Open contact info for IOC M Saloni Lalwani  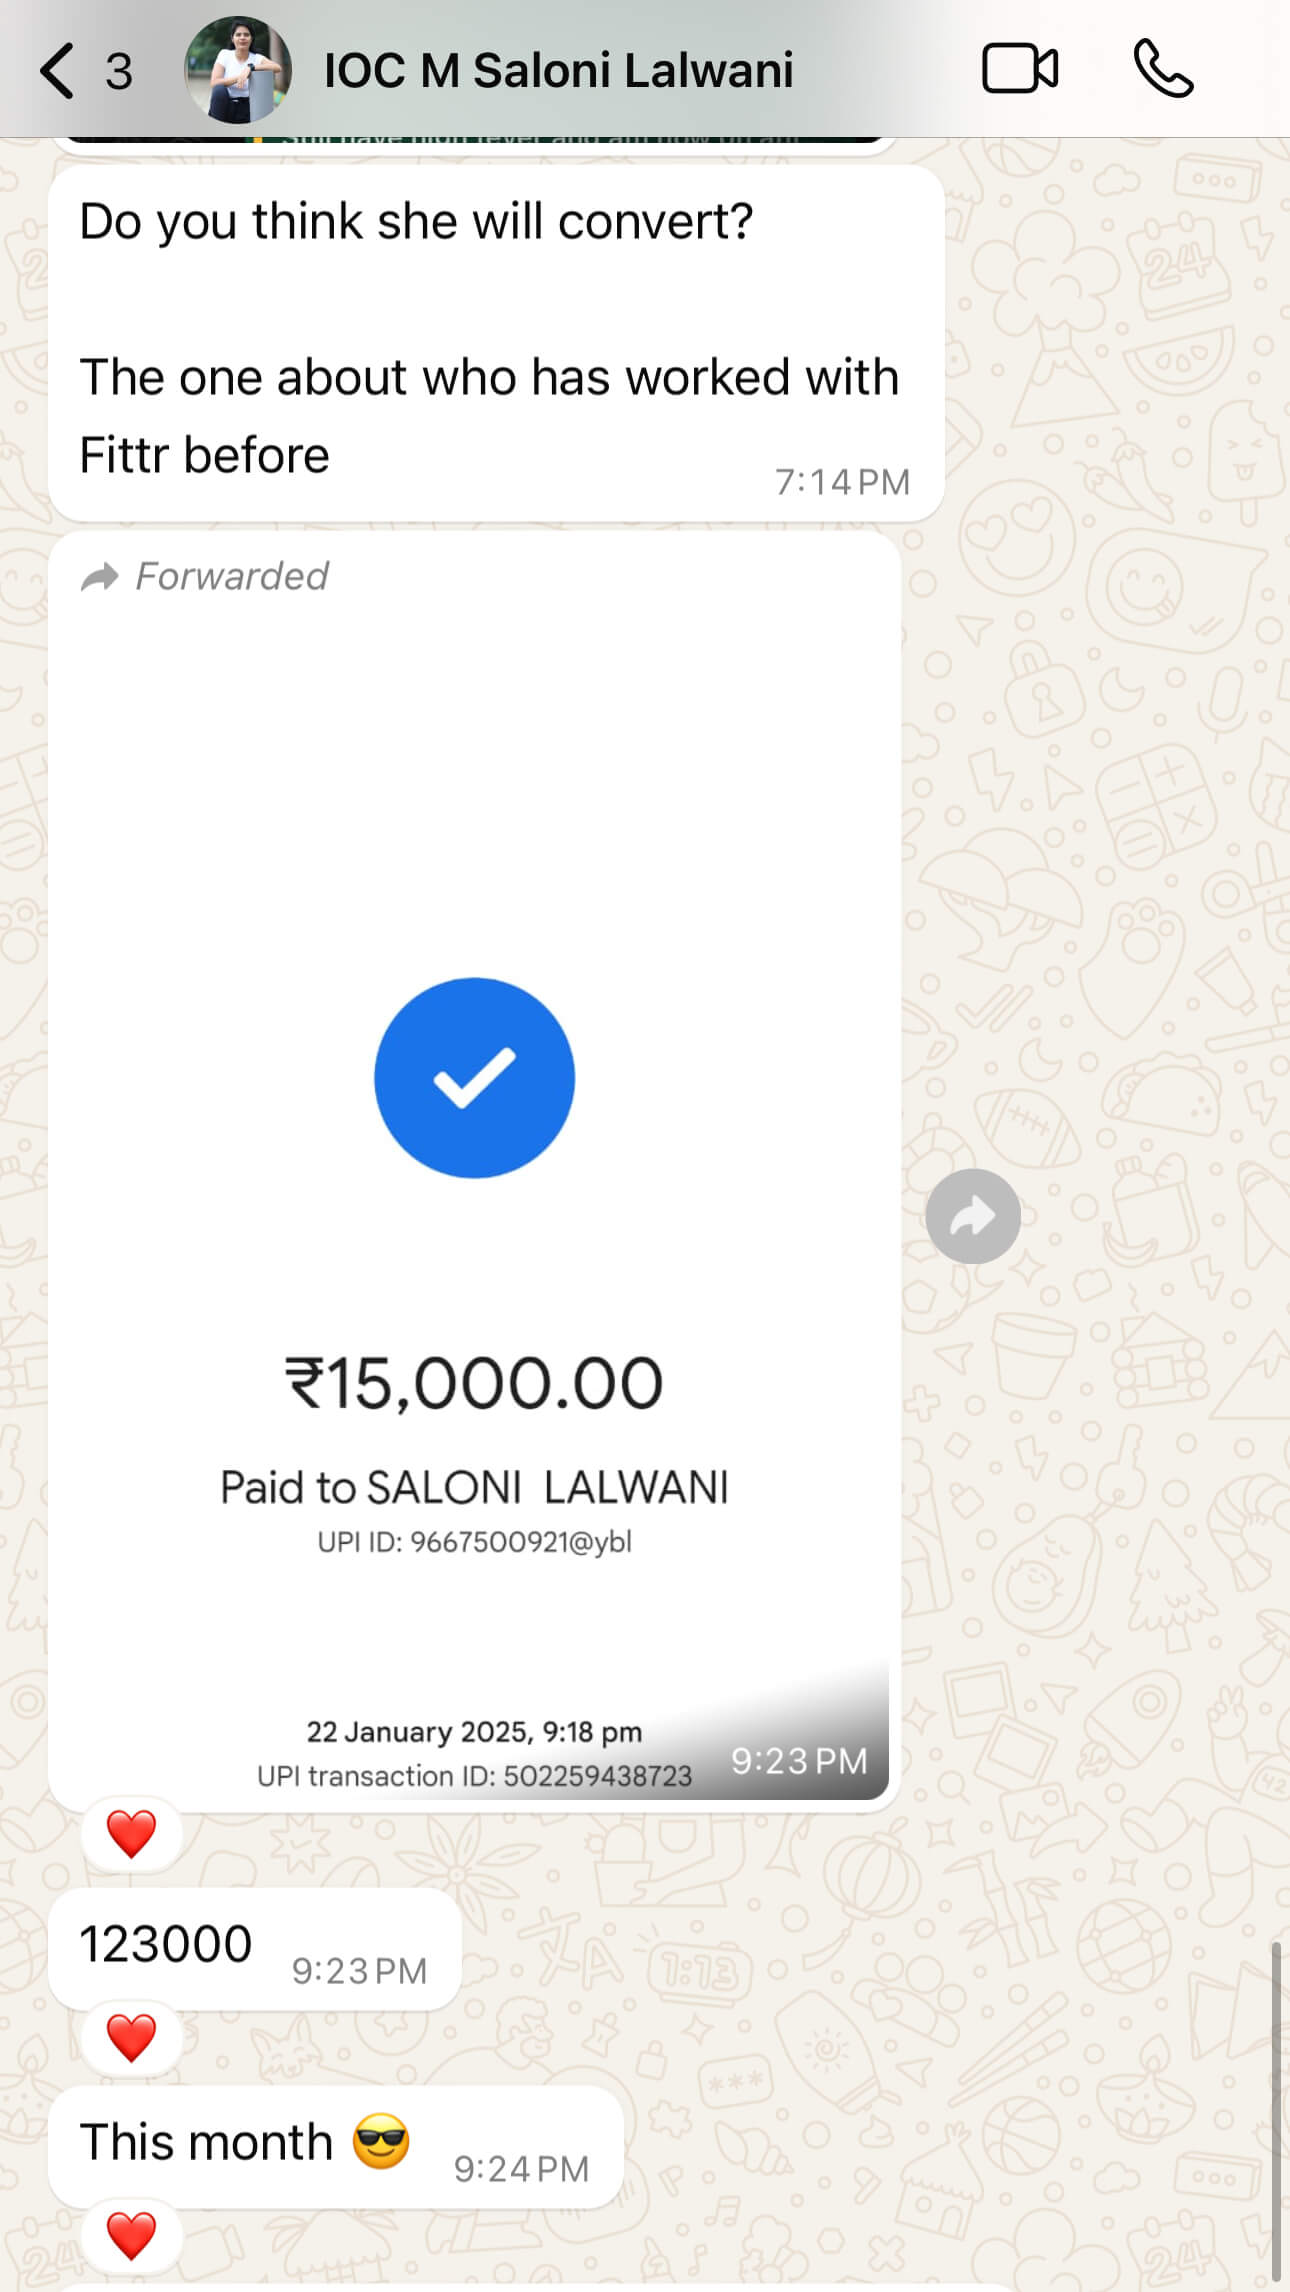(558, 70)
